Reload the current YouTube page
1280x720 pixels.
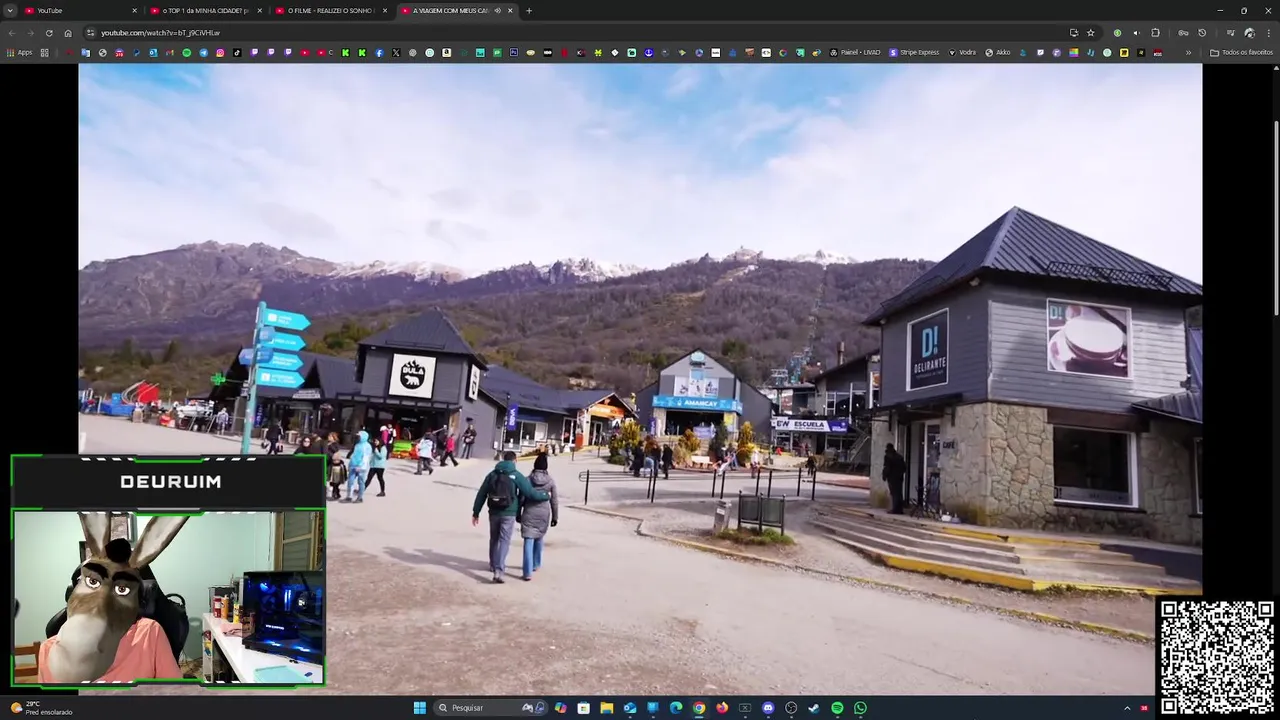[49, 33]
